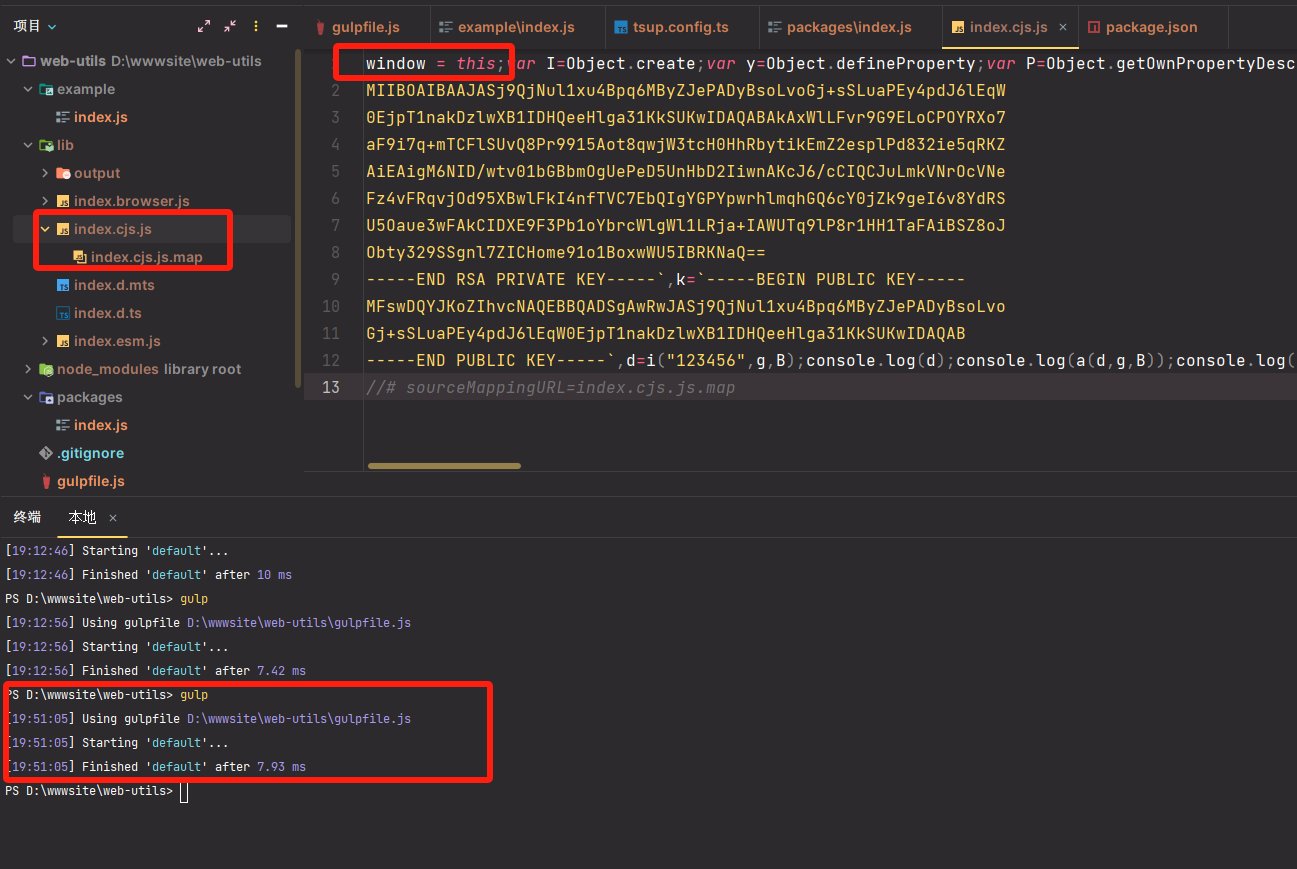This screenshot has width=1297, height=869.
Task: Collapse the index.cjs.js node chevron
Action: (45, 229)
